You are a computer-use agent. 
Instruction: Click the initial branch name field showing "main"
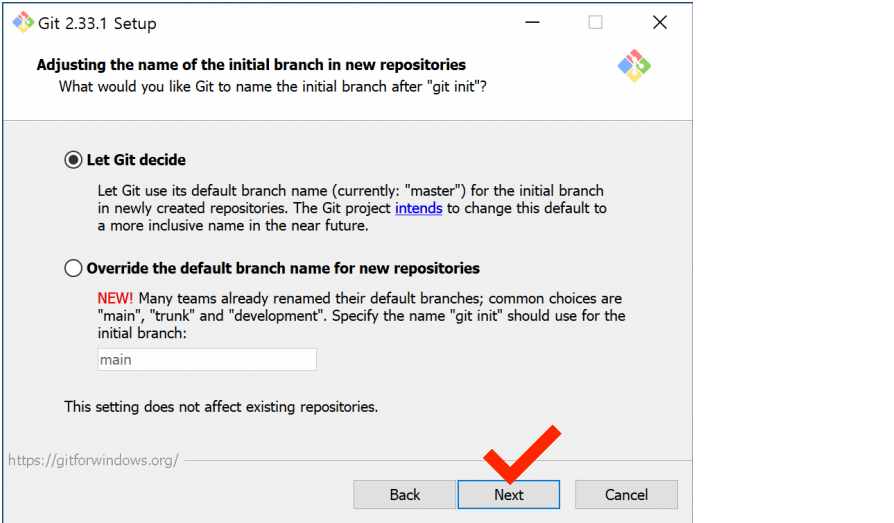point(207,360)
